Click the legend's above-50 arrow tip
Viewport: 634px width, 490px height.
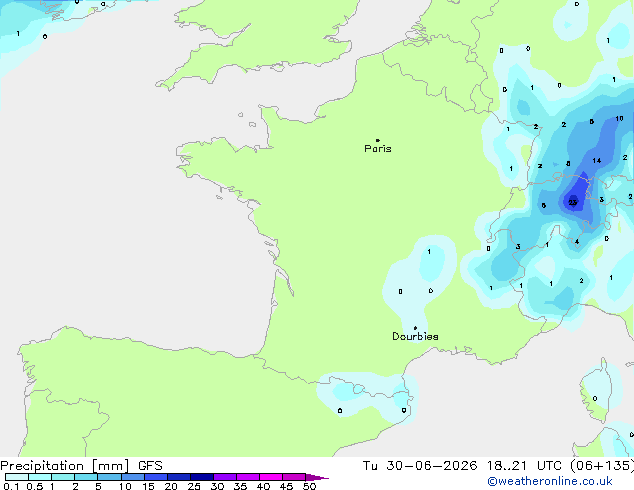317,477
